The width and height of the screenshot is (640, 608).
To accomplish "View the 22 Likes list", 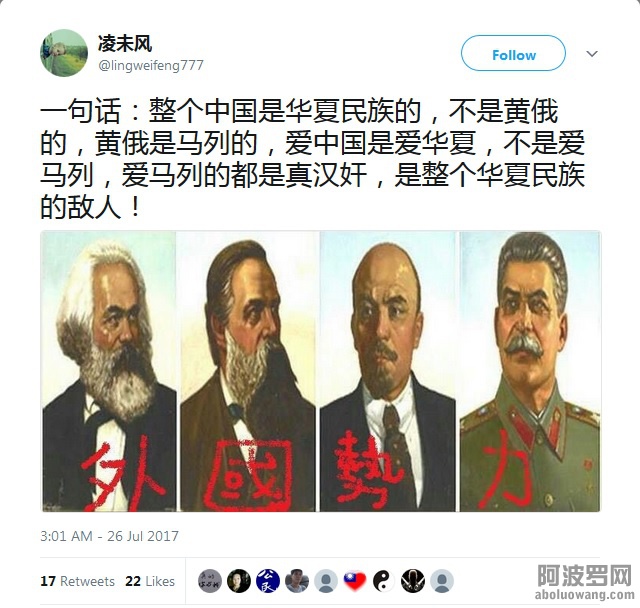I will tap(150, 581).
